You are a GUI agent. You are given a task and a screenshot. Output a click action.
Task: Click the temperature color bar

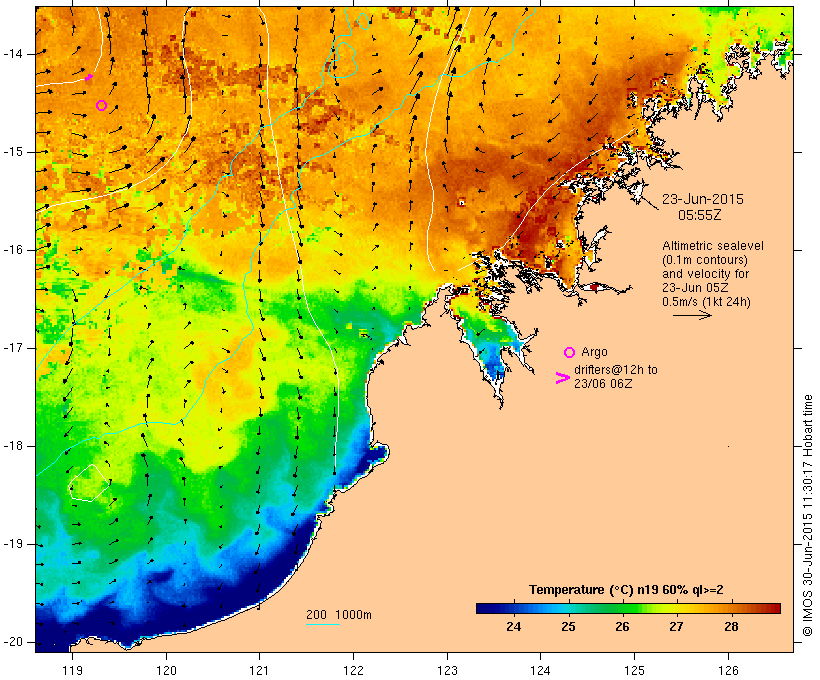[628, 608]
